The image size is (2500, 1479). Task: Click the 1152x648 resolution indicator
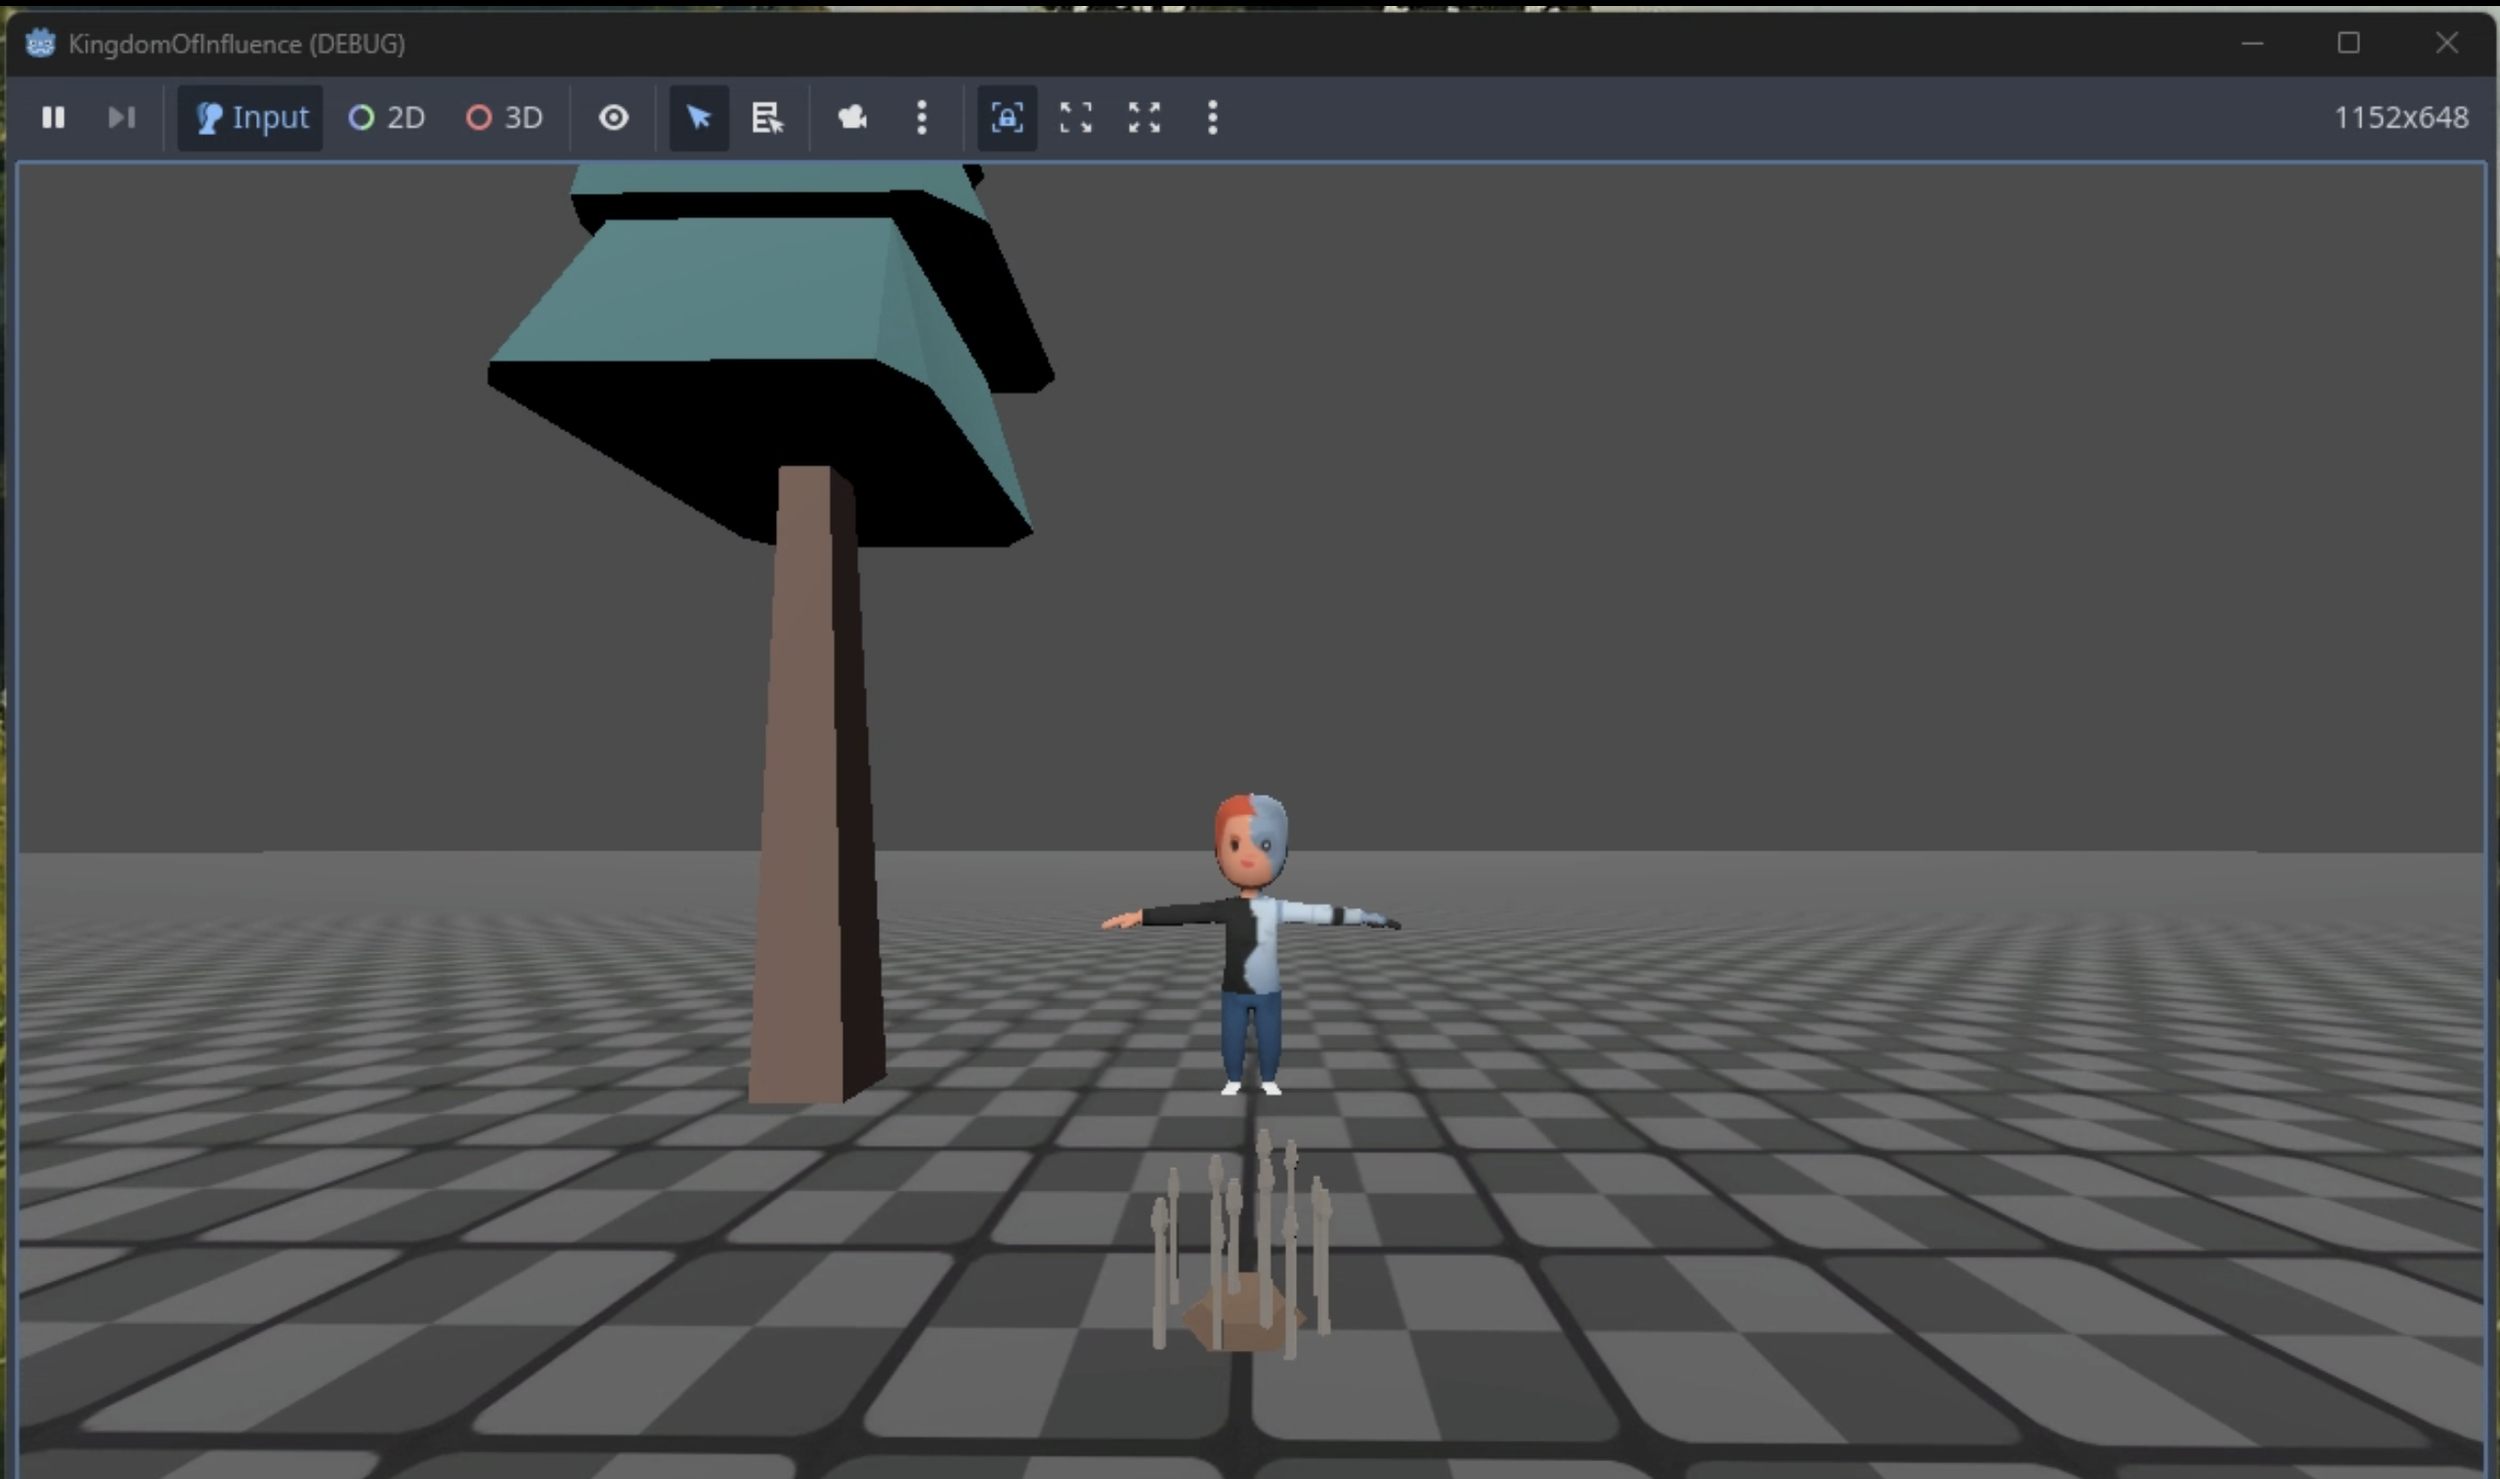[2399, 118]
